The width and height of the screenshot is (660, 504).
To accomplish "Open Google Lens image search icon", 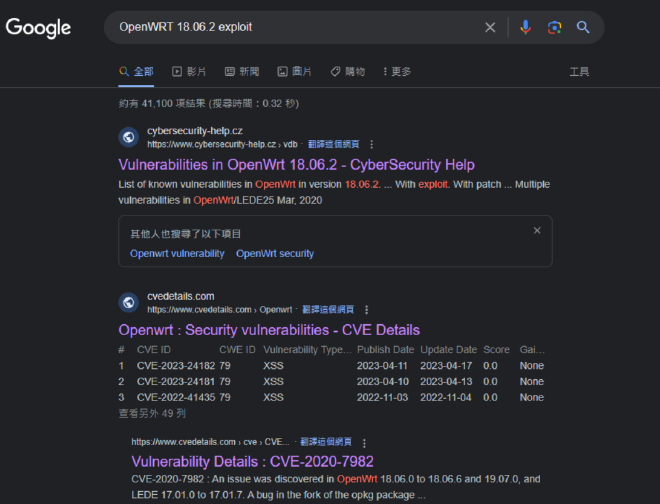I will [554, 27].
